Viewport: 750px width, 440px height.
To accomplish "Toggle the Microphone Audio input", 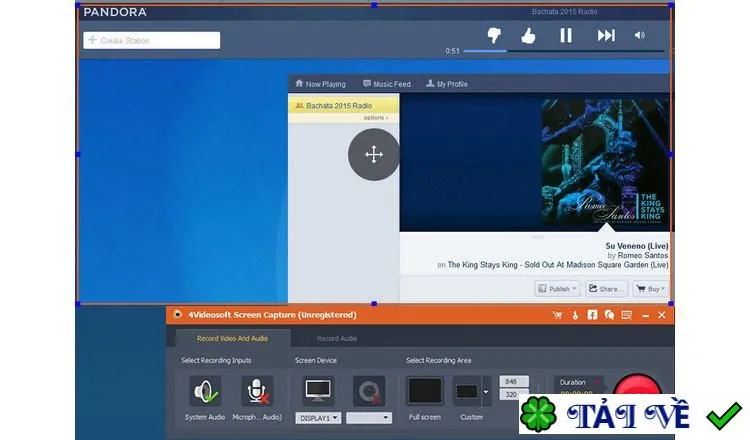I will [x=257, y=391].
